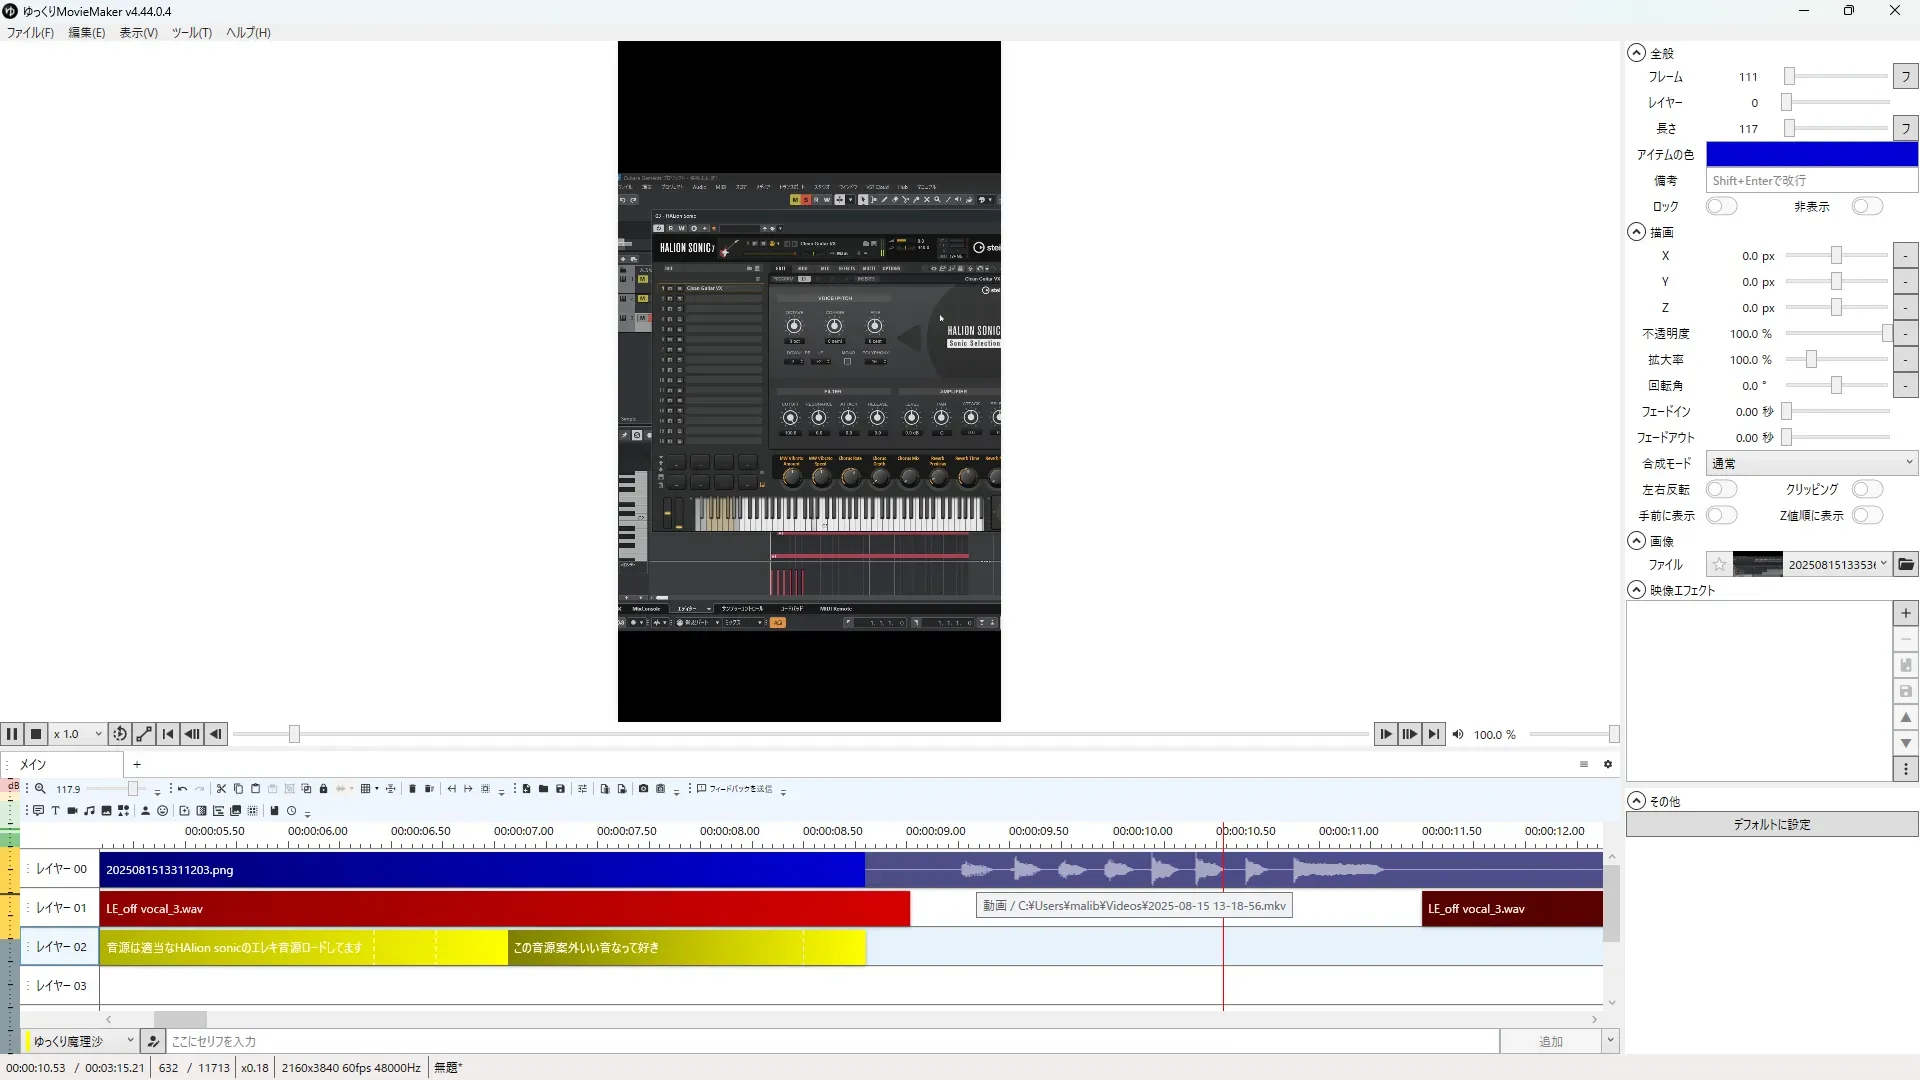1920x1080 pixels.
Task: Add a text item with T icon
Action: [55, 811]
